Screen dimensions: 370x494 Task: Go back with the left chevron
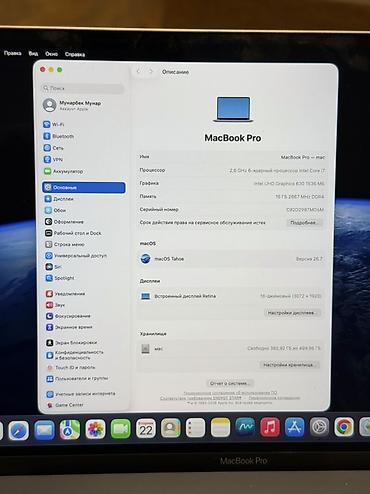[x=138, y=72]
